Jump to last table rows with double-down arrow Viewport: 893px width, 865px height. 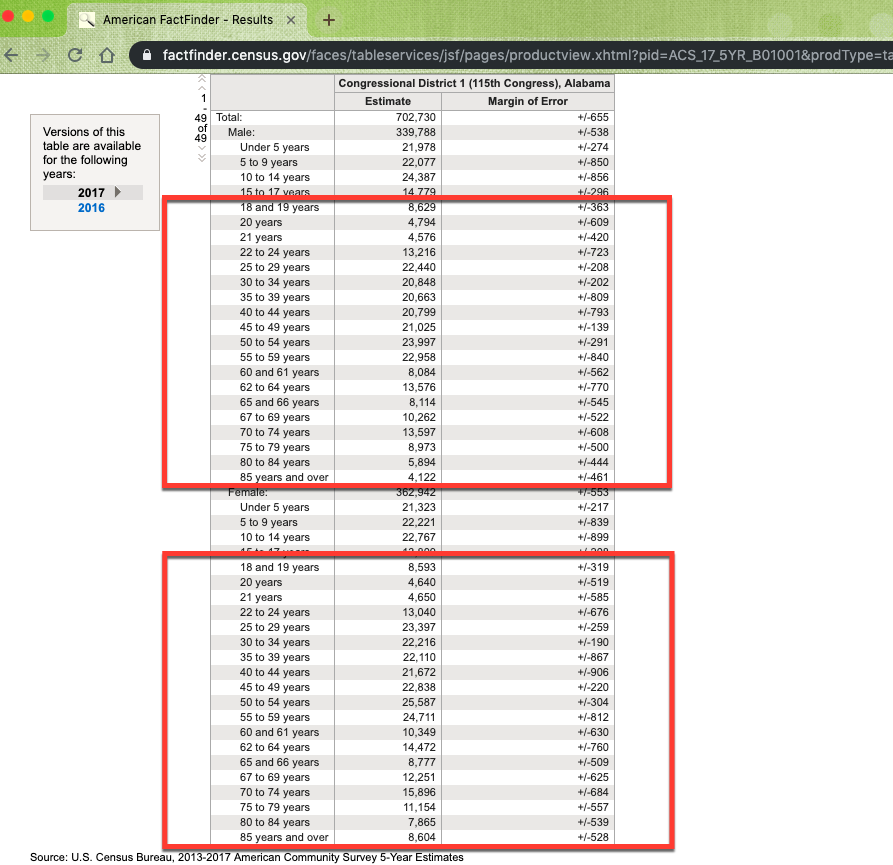point(202,156)
